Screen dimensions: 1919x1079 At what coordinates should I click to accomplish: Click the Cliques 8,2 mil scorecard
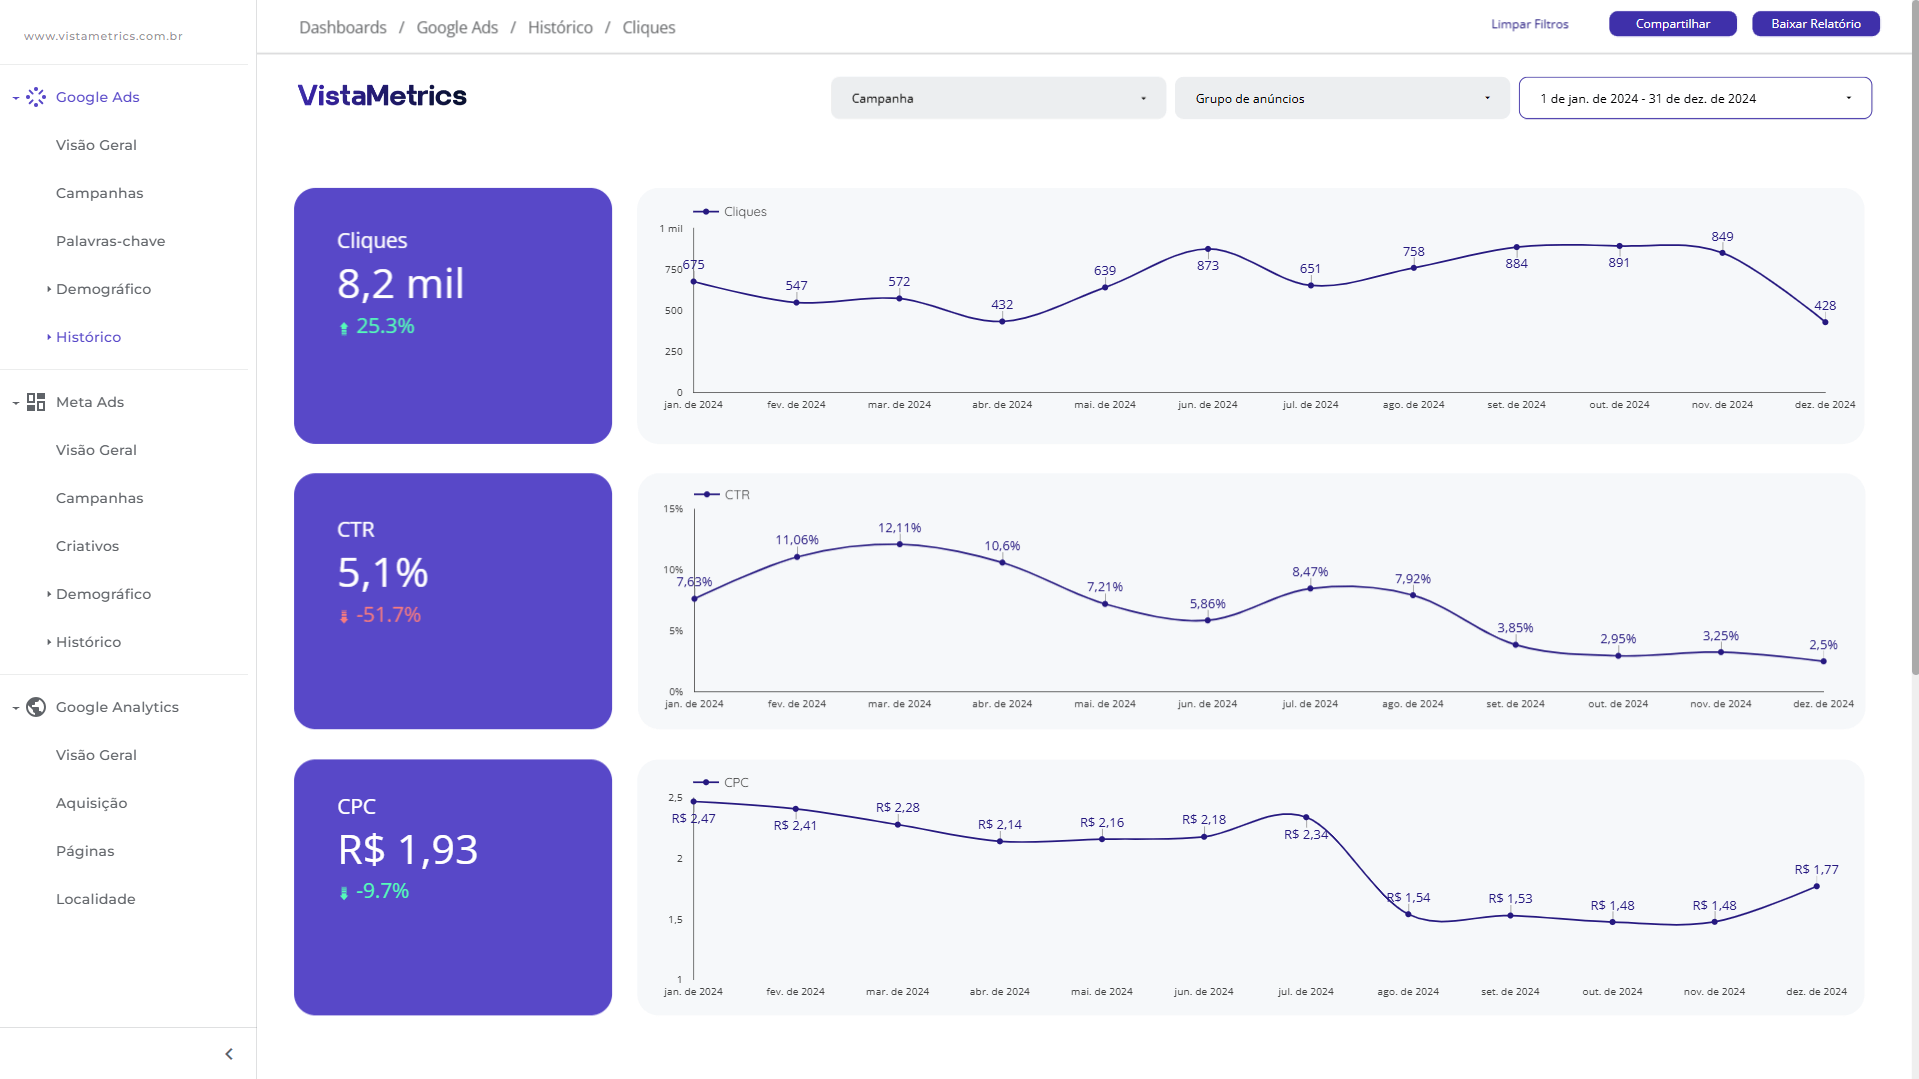pyautogui.click(x=453, y=316)
